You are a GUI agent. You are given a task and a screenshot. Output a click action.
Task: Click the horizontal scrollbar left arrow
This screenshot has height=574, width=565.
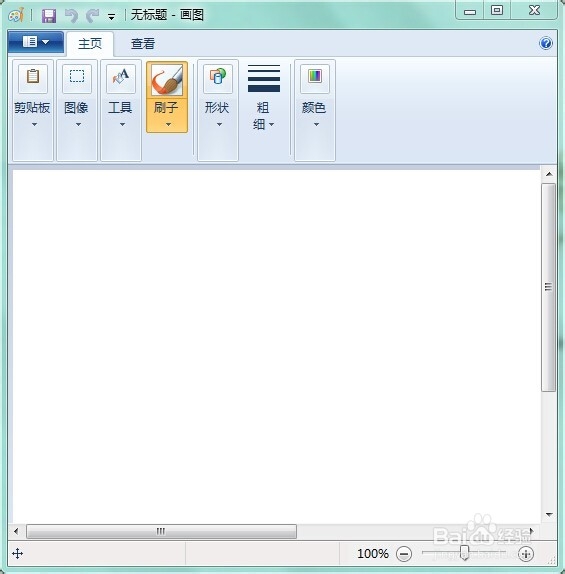pos(16,531)
